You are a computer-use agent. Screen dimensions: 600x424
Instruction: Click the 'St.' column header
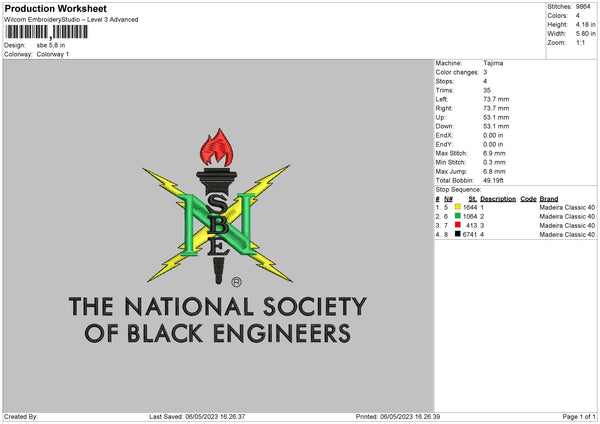tap(473, 199)
